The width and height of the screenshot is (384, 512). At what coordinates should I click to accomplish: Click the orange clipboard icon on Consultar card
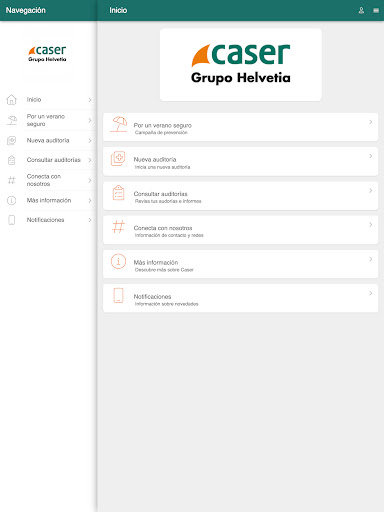pos(118,193)
